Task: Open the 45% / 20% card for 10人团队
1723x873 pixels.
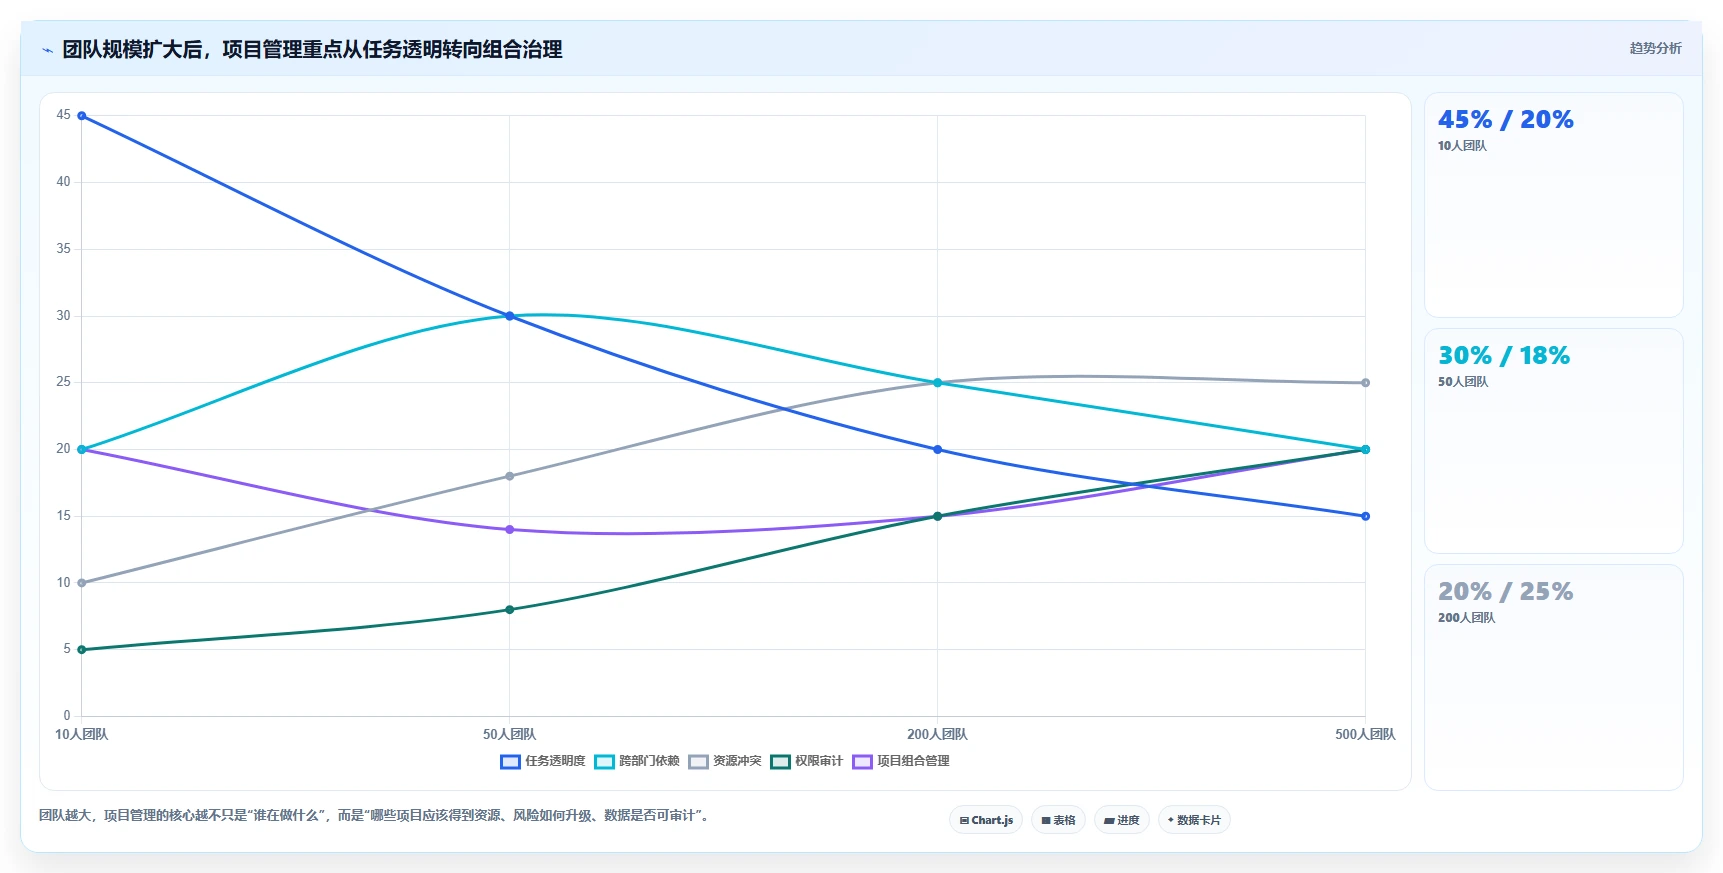Action: [x=1554, y=205]
